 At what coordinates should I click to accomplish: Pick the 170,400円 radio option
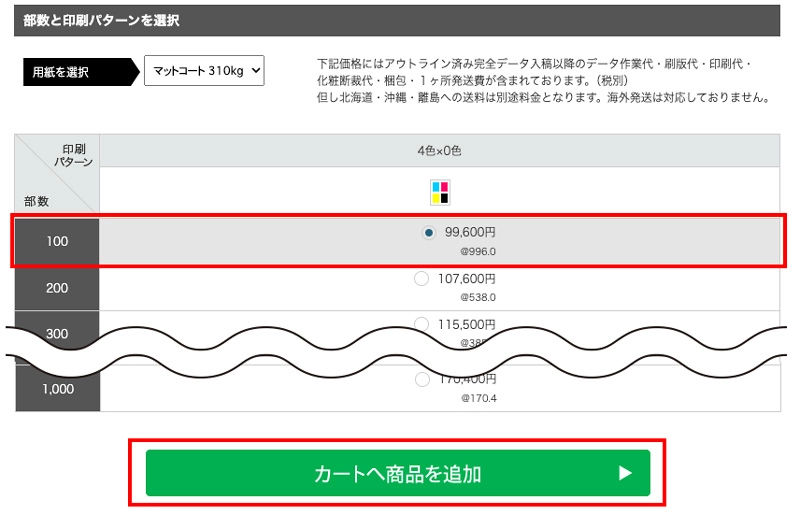422,380
